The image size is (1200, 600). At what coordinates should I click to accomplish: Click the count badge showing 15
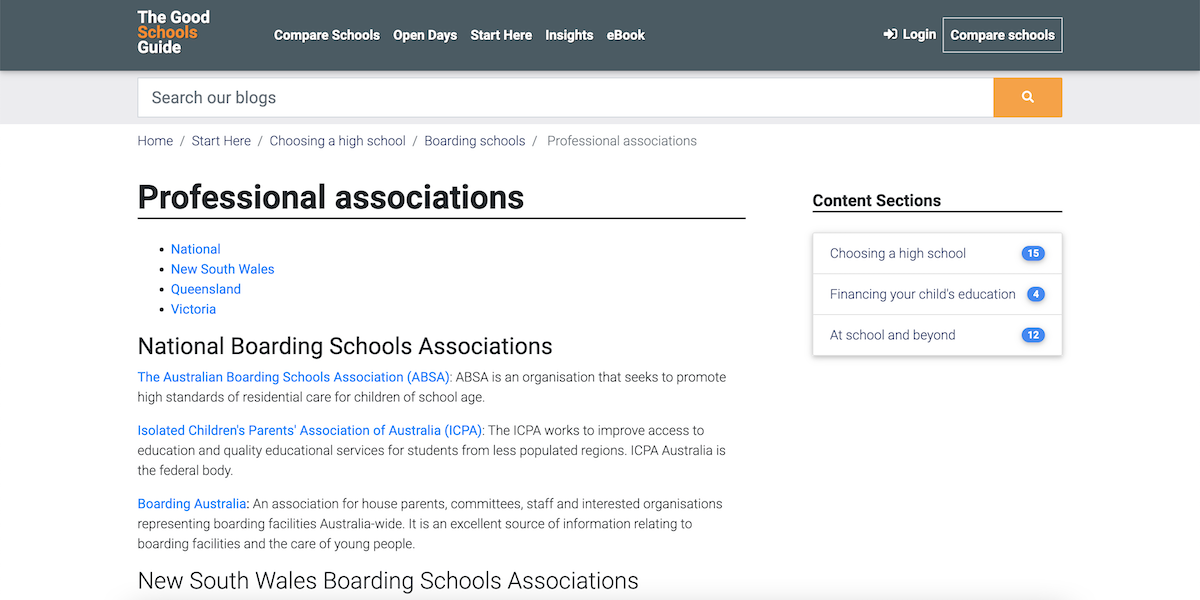(x=1033, y=253)
